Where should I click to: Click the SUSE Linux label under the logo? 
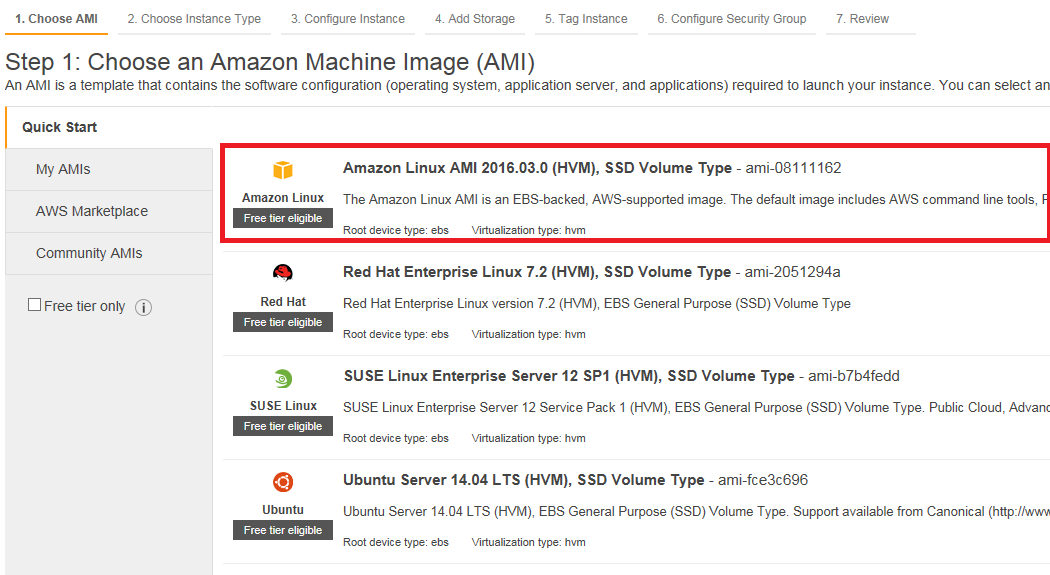[x=283, y=406]
